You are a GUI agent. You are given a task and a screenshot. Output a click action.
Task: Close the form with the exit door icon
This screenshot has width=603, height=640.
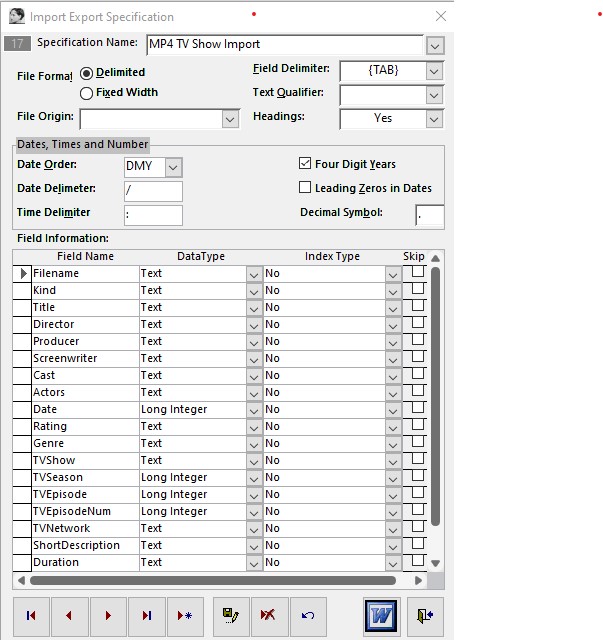point(425,616)
